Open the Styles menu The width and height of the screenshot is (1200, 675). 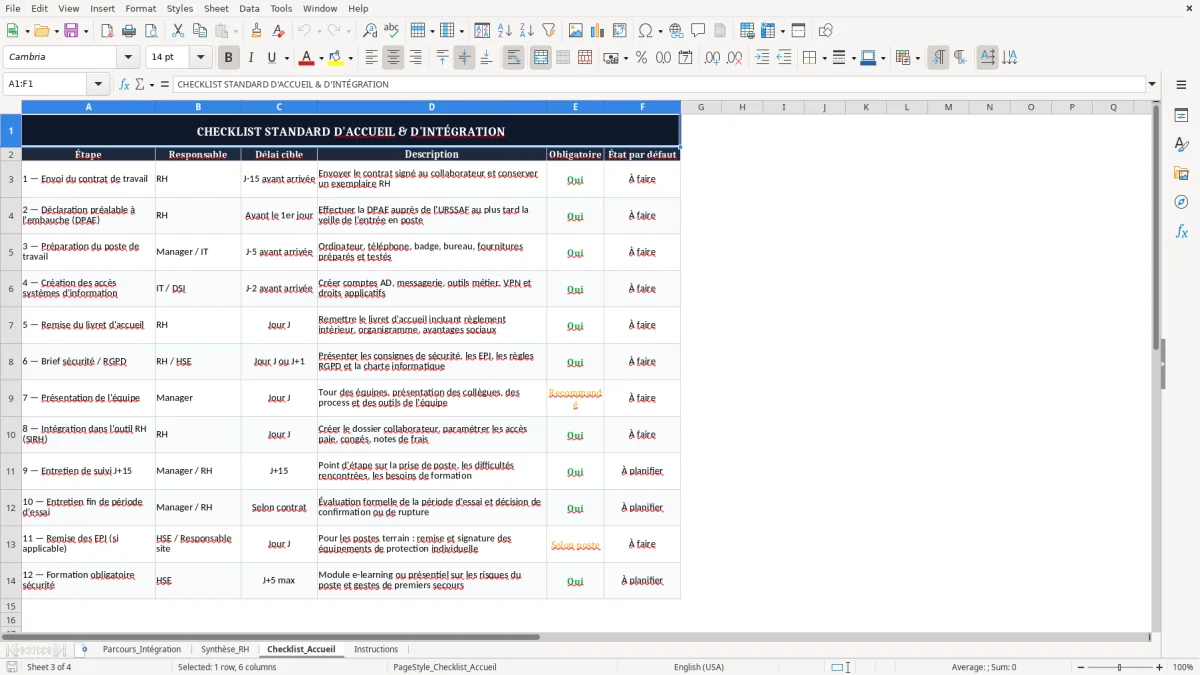180,8
